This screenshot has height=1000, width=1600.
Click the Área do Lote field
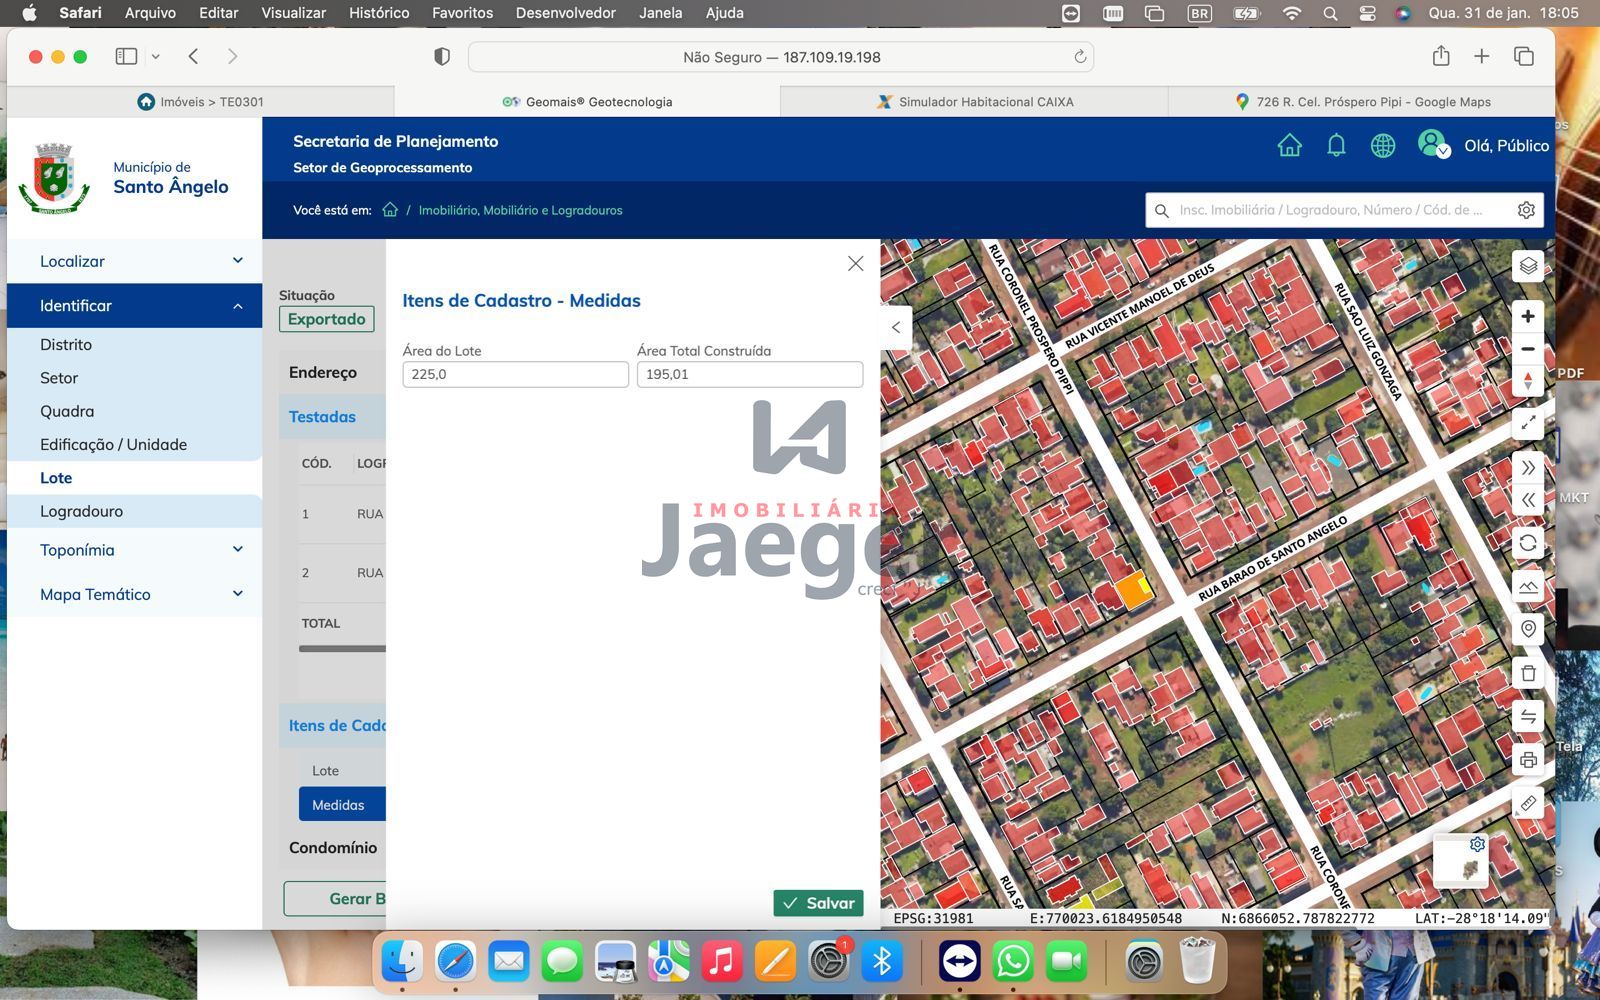click(x=515, y=374)
